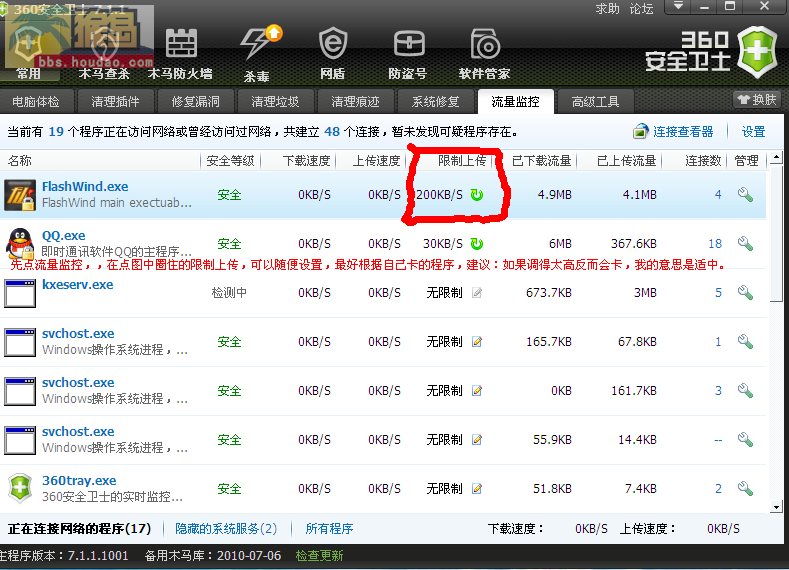
Task: Switch to the 清理痕迹 tab
Action: point(355,102)
